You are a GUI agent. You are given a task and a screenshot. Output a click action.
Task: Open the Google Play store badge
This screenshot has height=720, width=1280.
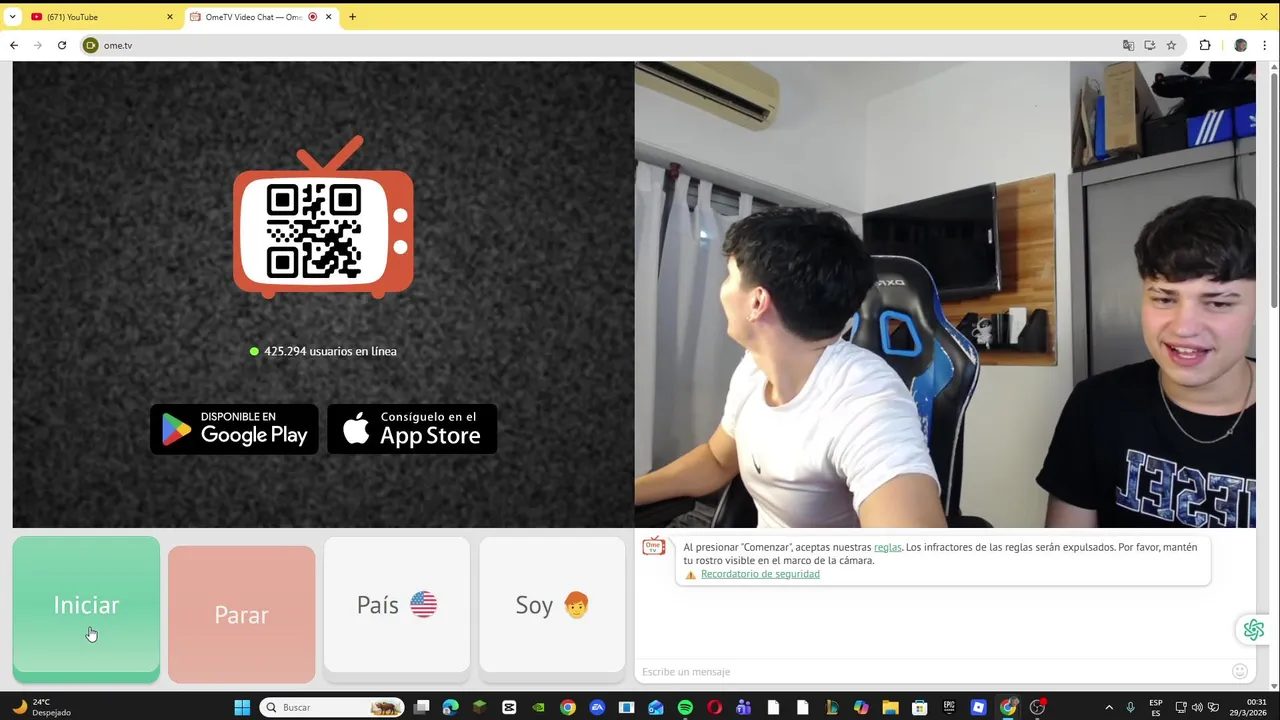coord(234,428)
